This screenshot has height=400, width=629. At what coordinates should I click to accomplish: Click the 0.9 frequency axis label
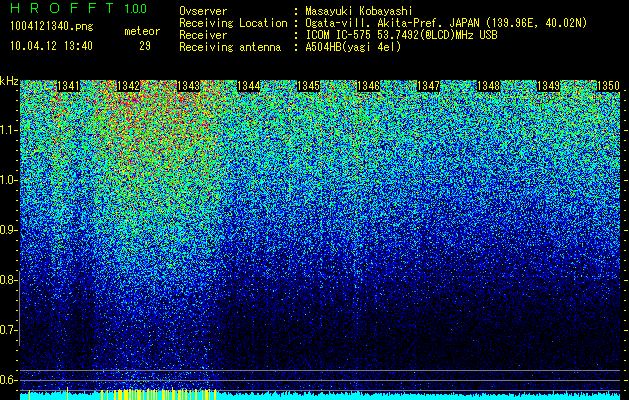coord(9,230)
